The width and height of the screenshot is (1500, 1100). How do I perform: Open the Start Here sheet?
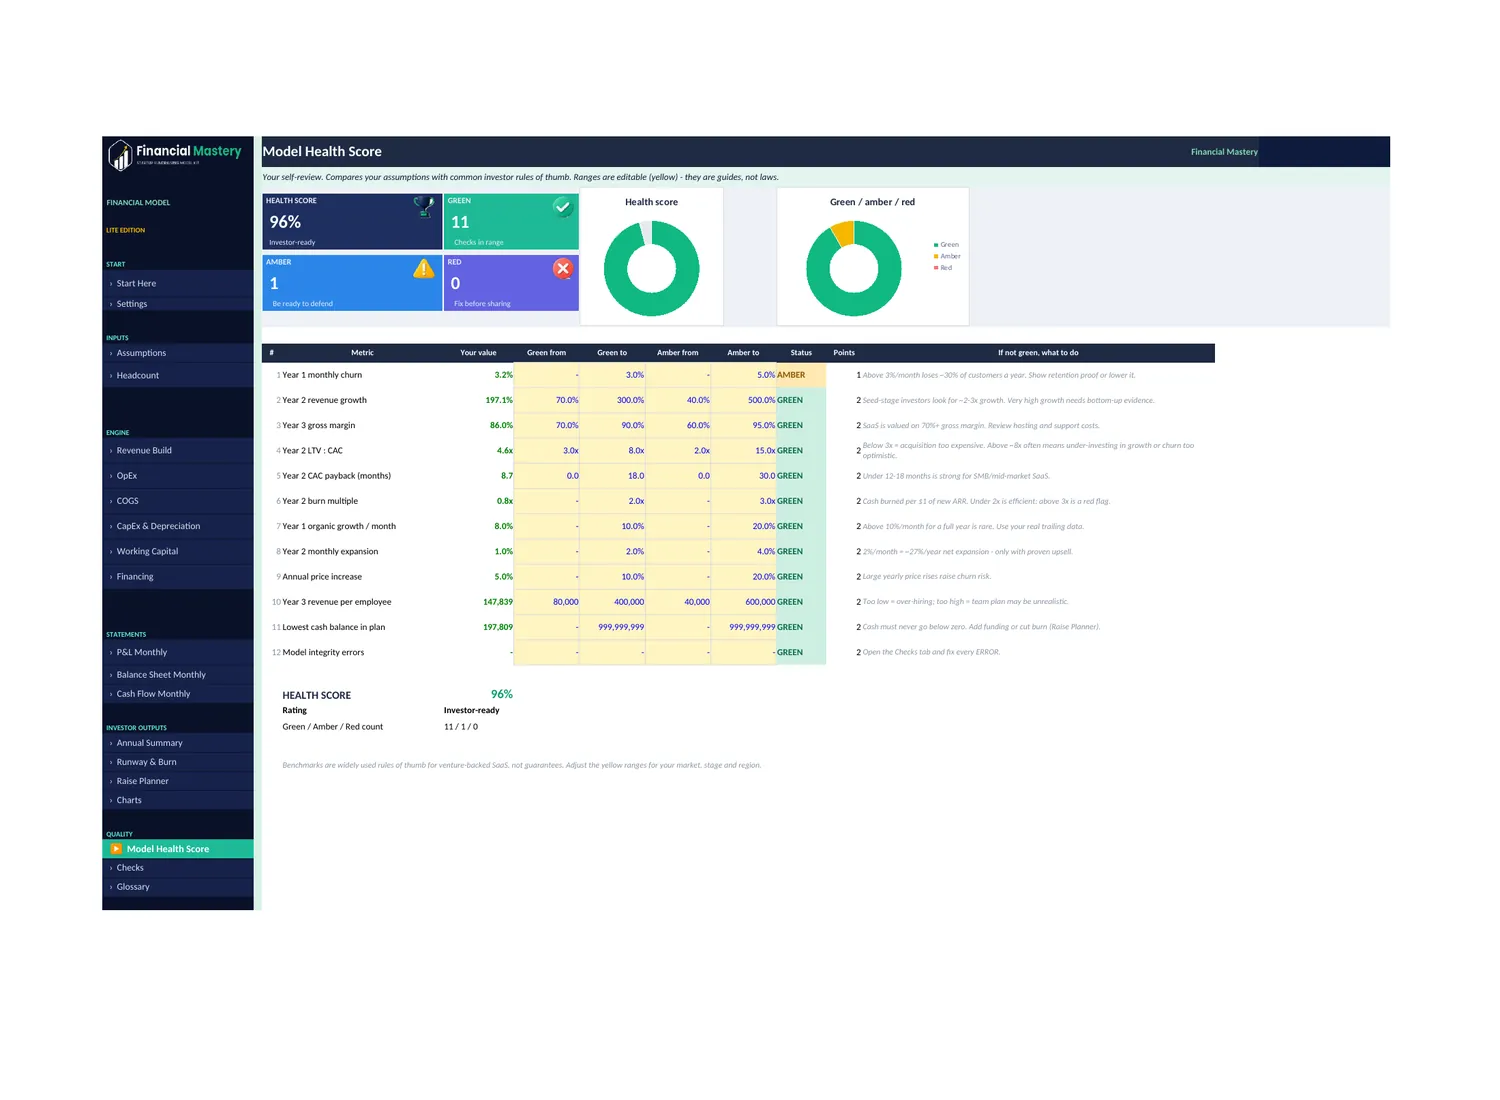tap(178, 283)
